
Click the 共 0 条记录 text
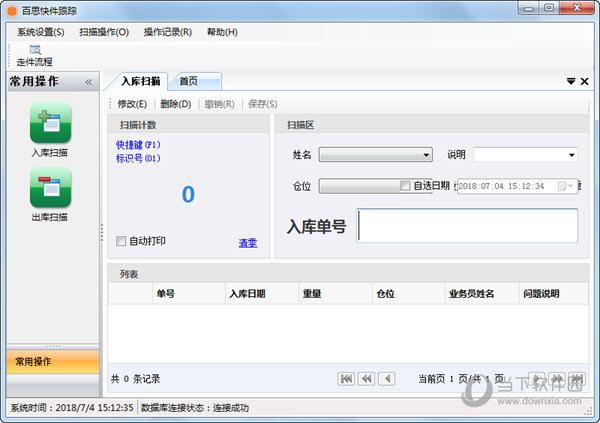[135, 379]
